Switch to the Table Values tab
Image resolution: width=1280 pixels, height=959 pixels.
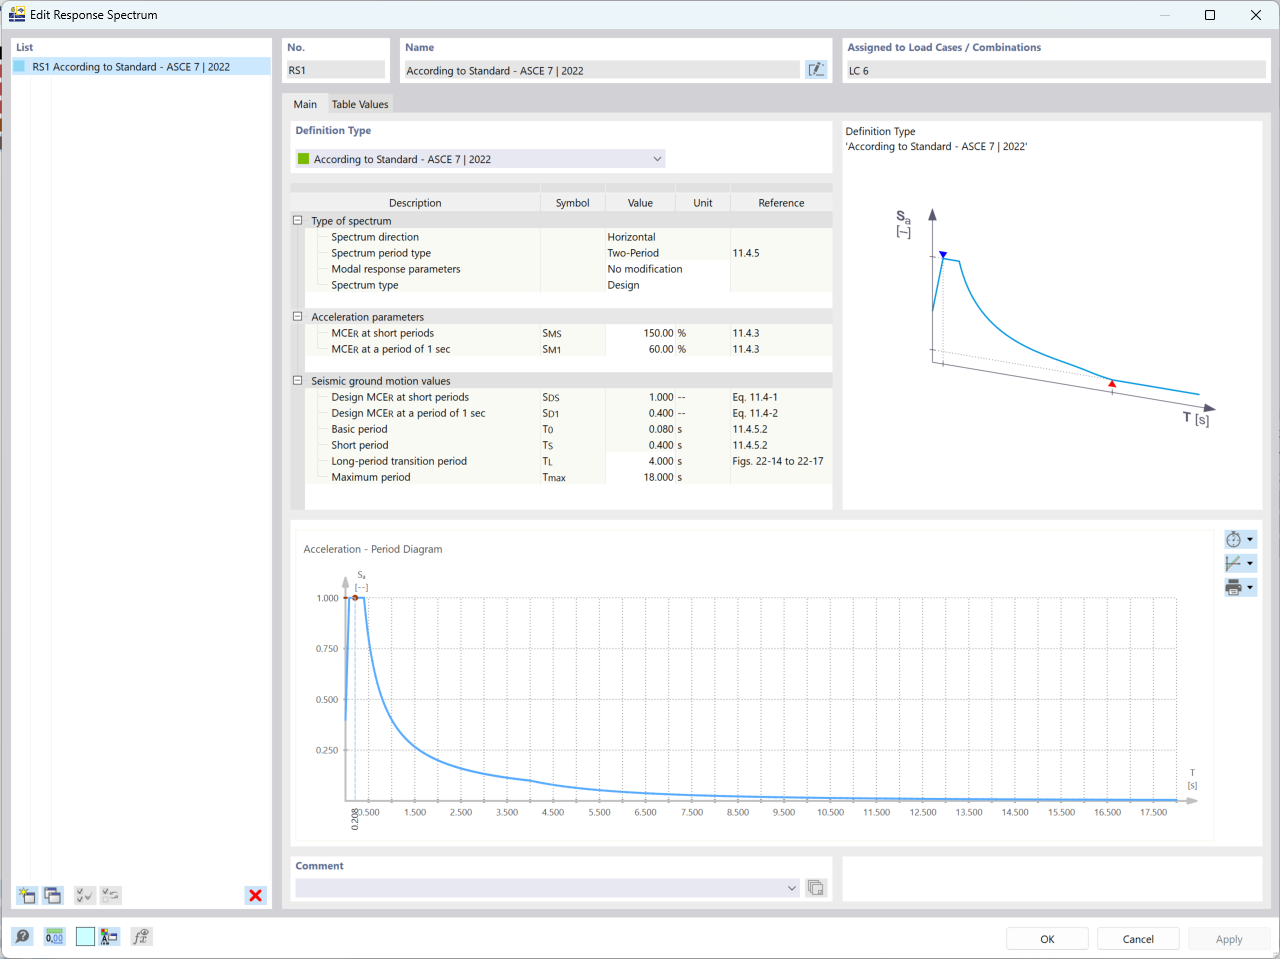pyautogui.click(x=360, y=104)
